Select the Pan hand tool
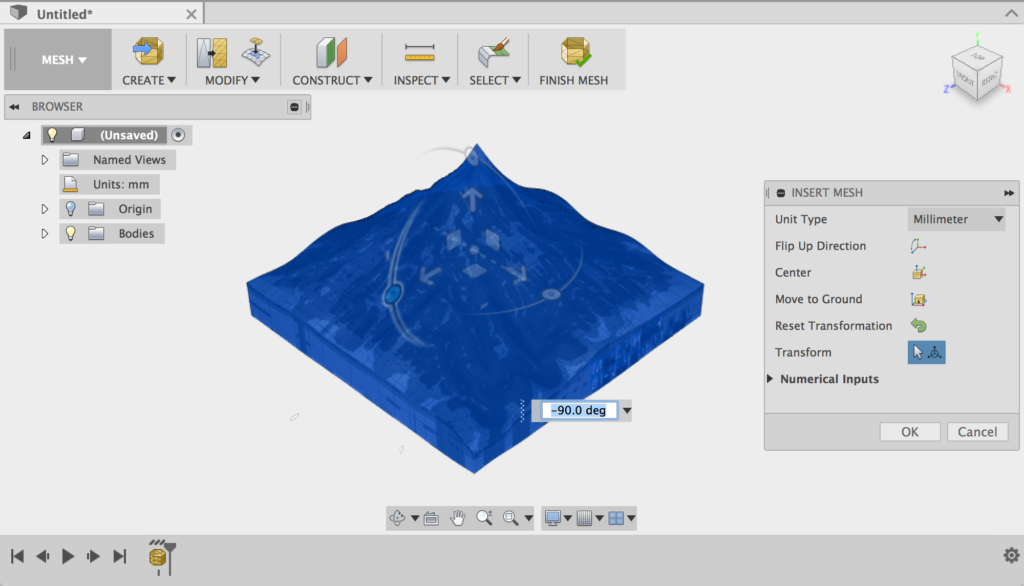 [x=458, y=518]
